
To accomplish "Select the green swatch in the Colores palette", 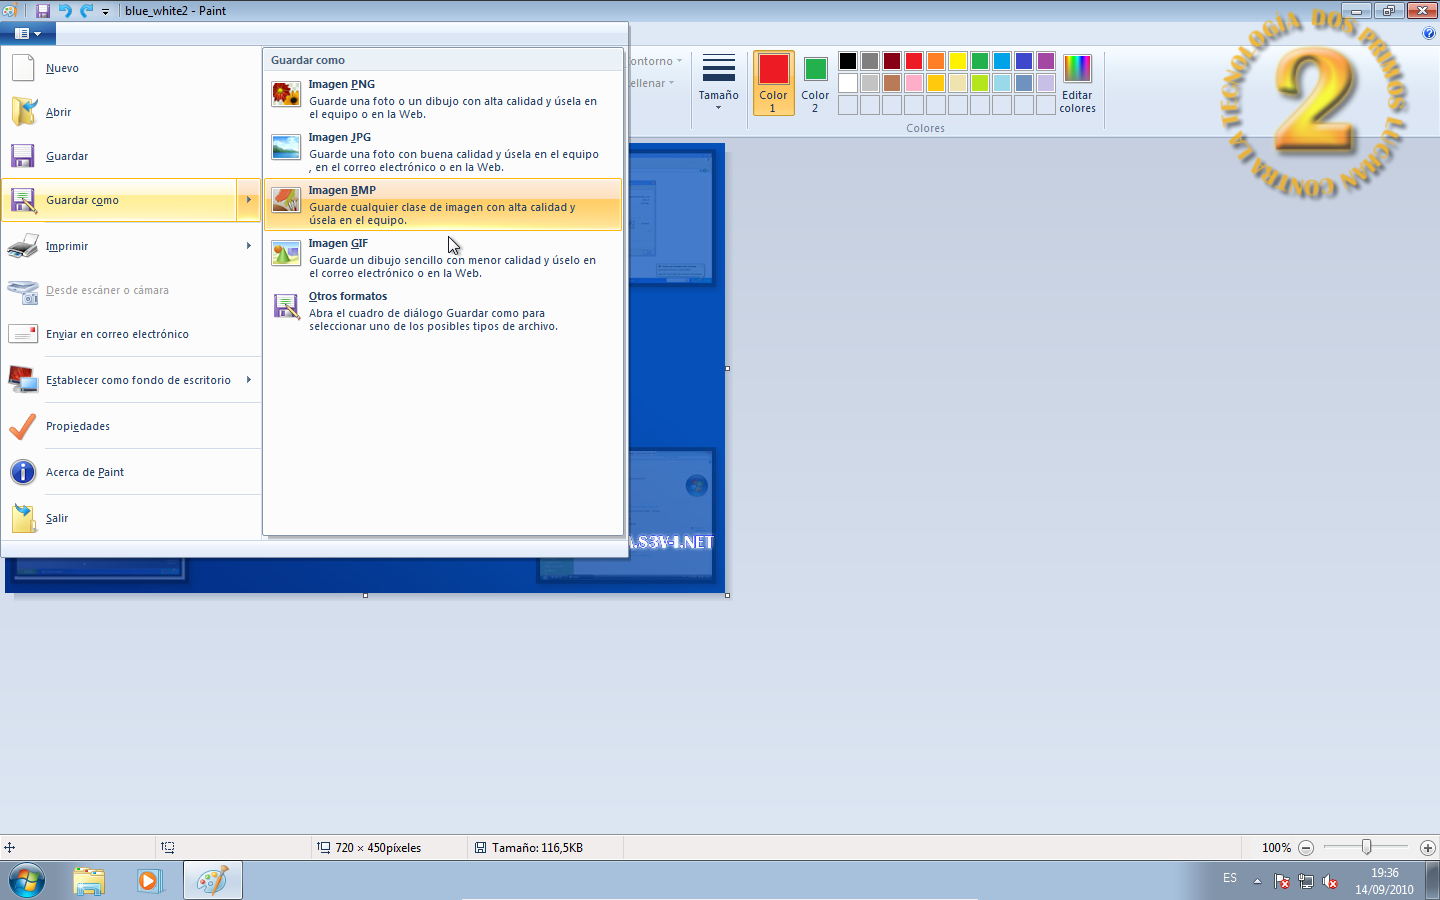I will pyautogui.click(x=979, y=60).
